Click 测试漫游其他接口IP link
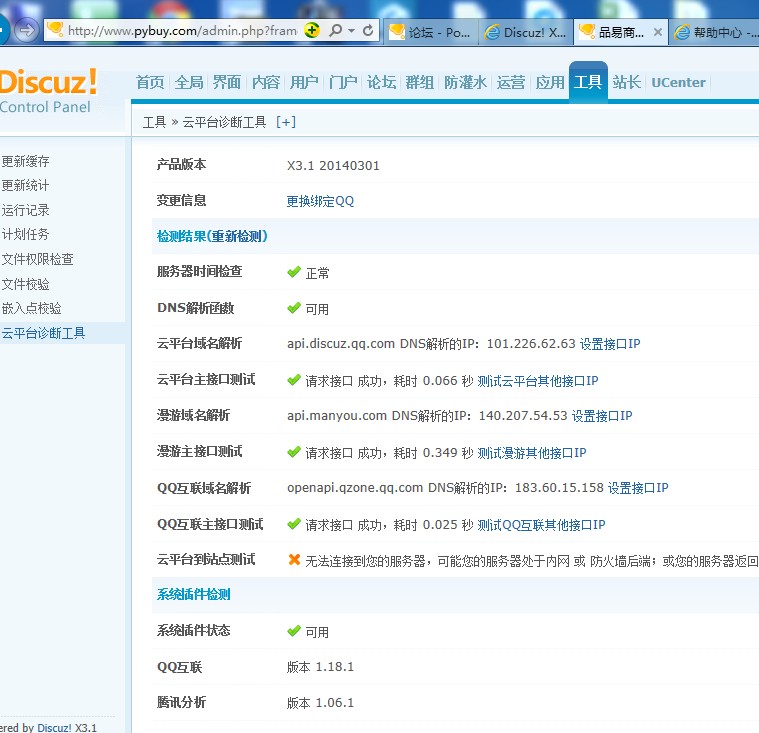759x733 pixels. coord(531,453)
